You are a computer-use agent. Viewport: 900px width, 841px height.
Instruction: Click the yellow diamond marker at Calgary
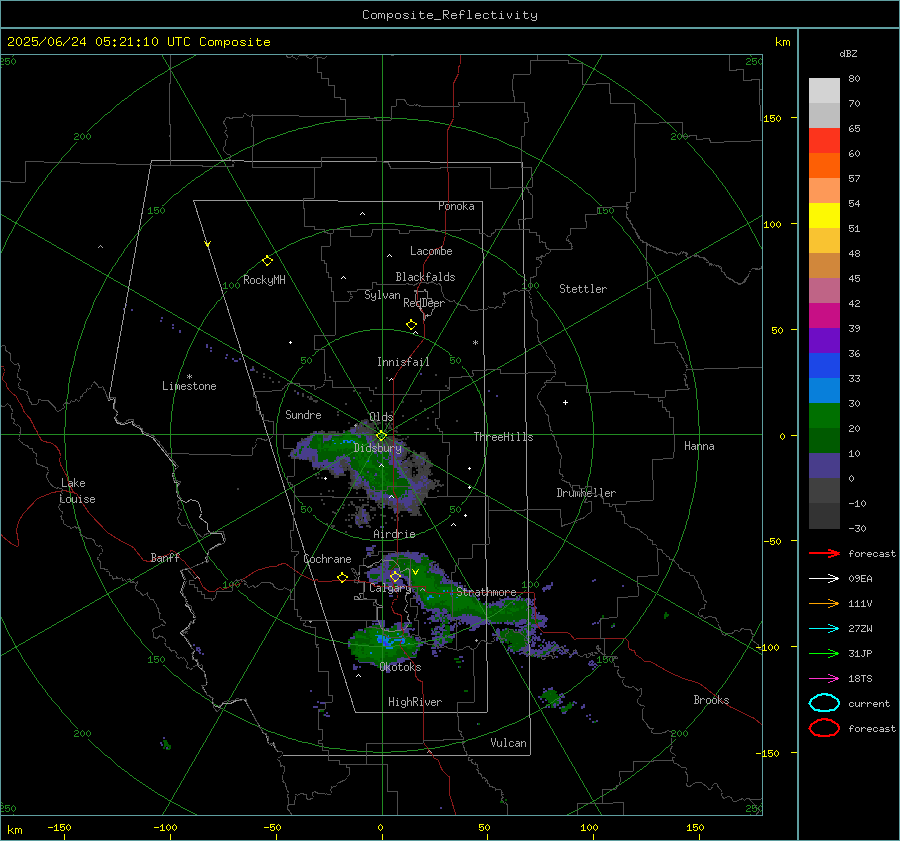[395, 576]
